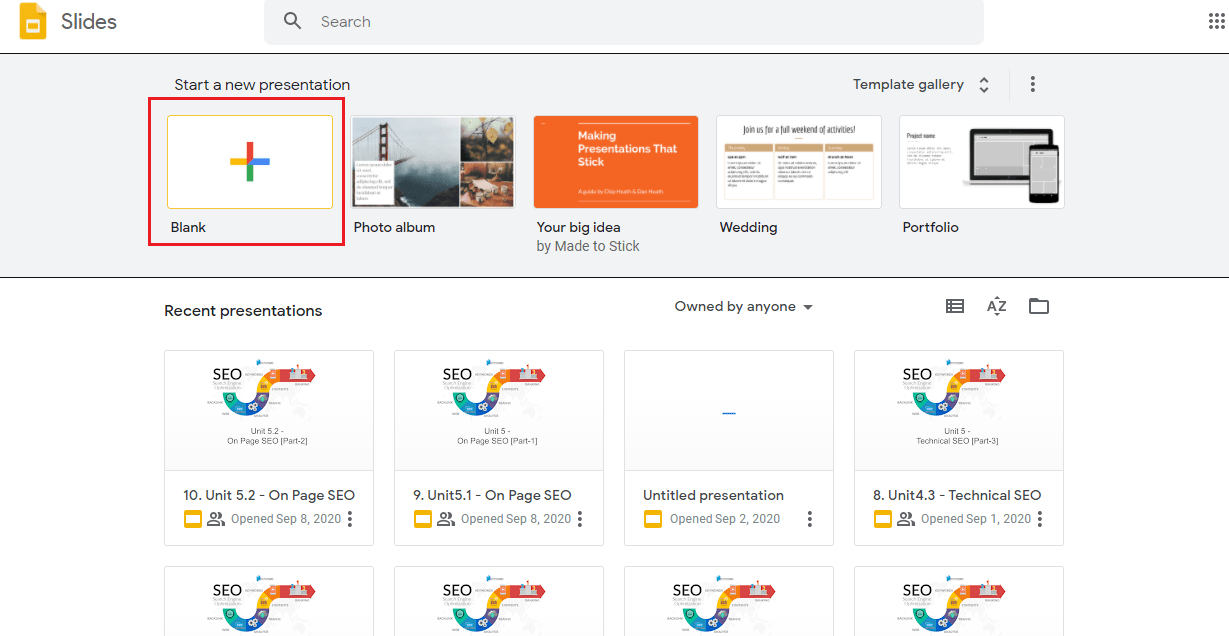Open more options for 8. Unit4.3
This screenshot has height=636, width=1229.
click(1040, 519)
